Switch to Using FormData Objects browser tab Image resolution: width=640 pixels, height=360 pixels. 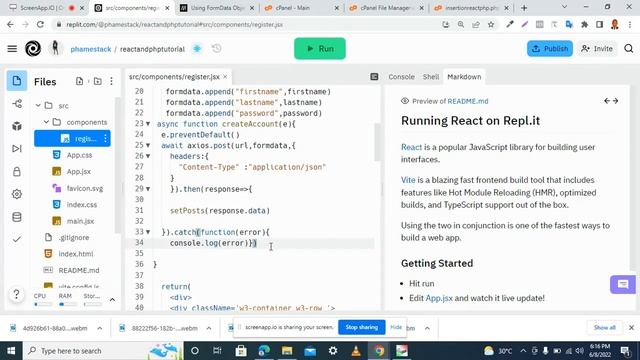click(217, 8)
